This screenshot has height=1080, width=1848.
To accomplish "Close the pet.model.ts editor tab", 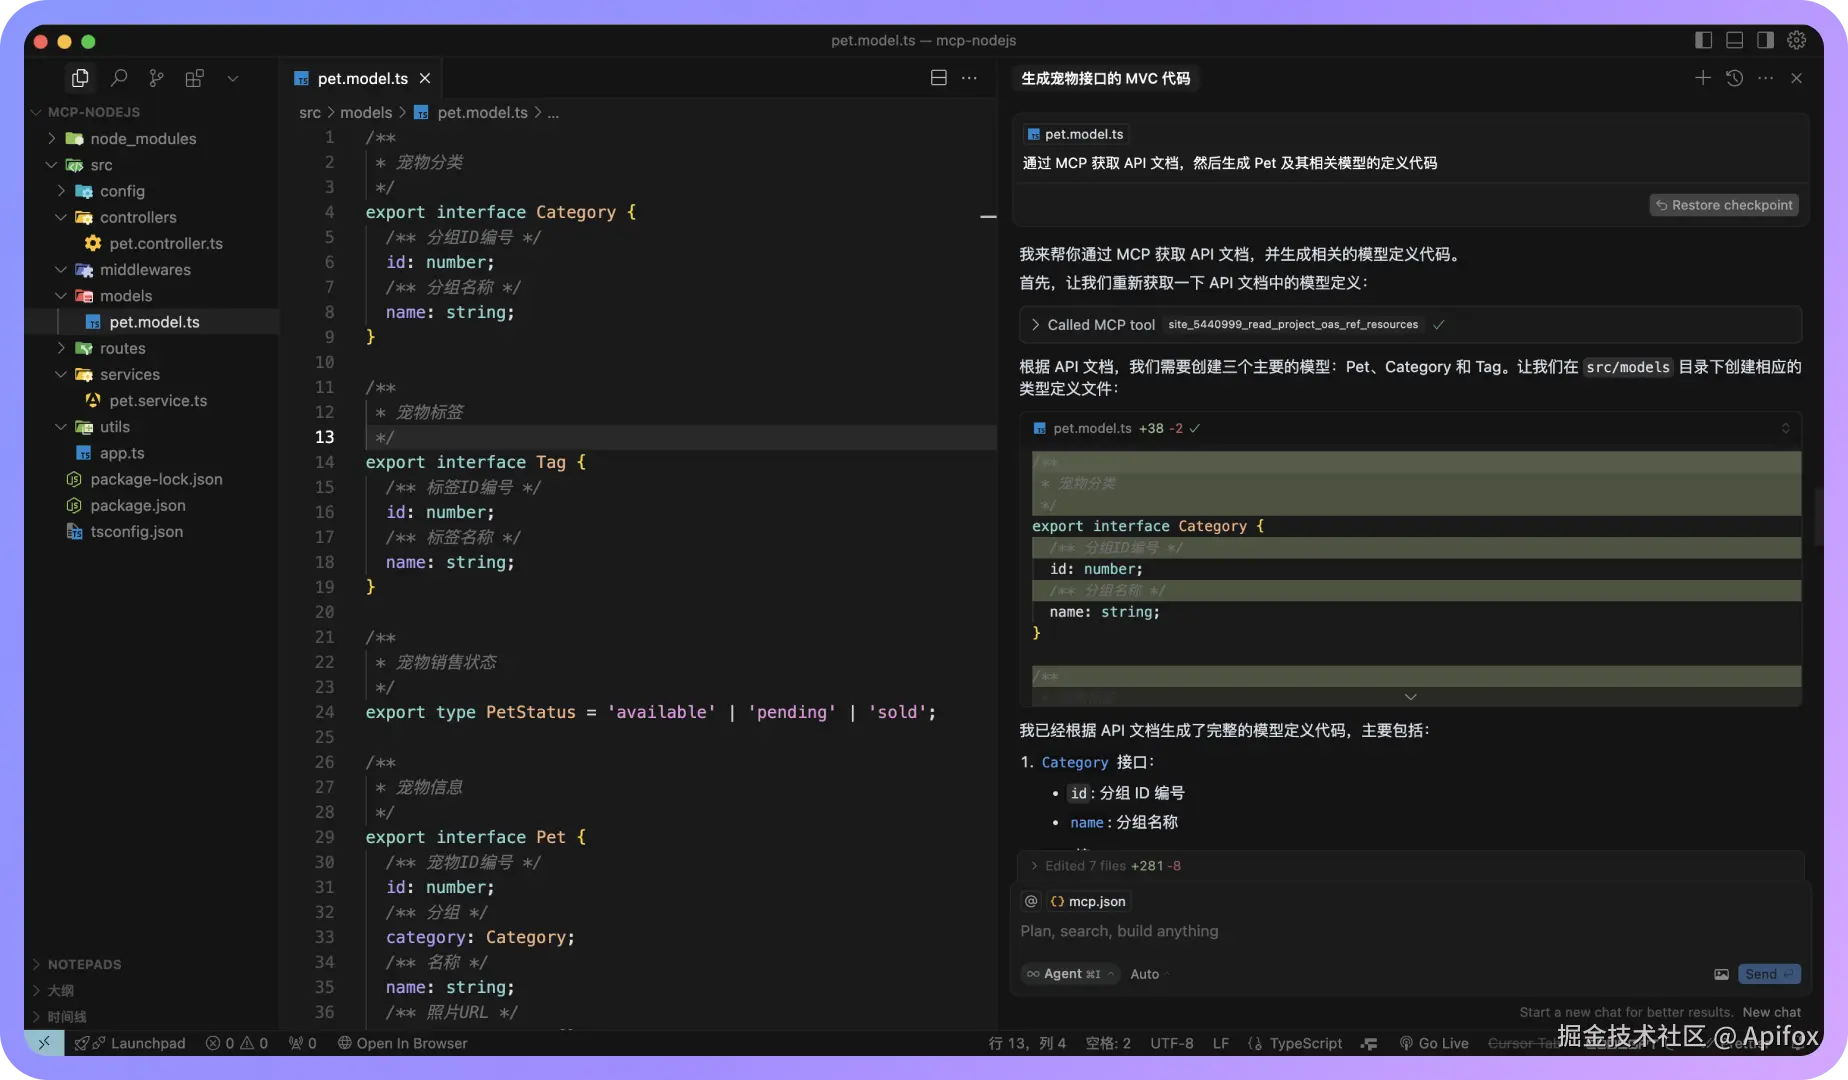I will (x=425, y=78).
